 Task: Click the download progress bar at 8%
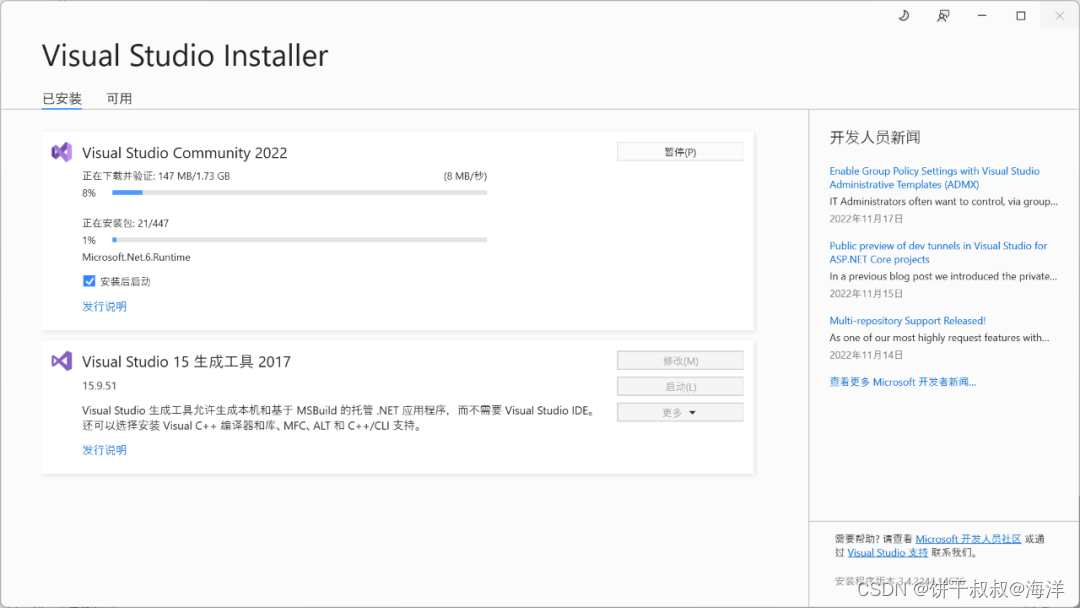tap(300, 193)
